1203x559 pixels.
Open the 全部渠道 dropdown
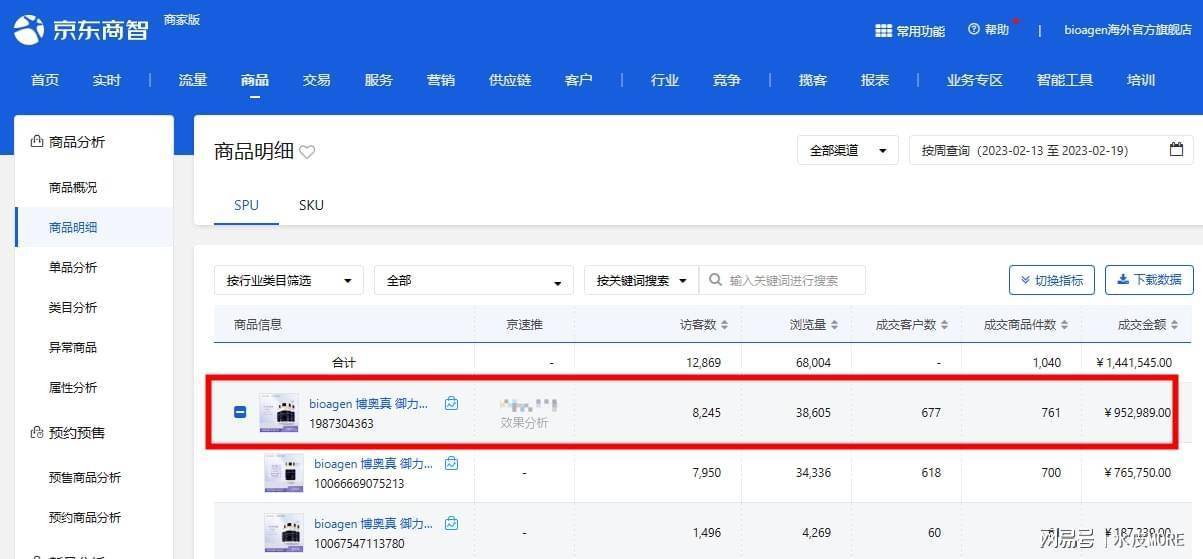[x=847, y=150]
